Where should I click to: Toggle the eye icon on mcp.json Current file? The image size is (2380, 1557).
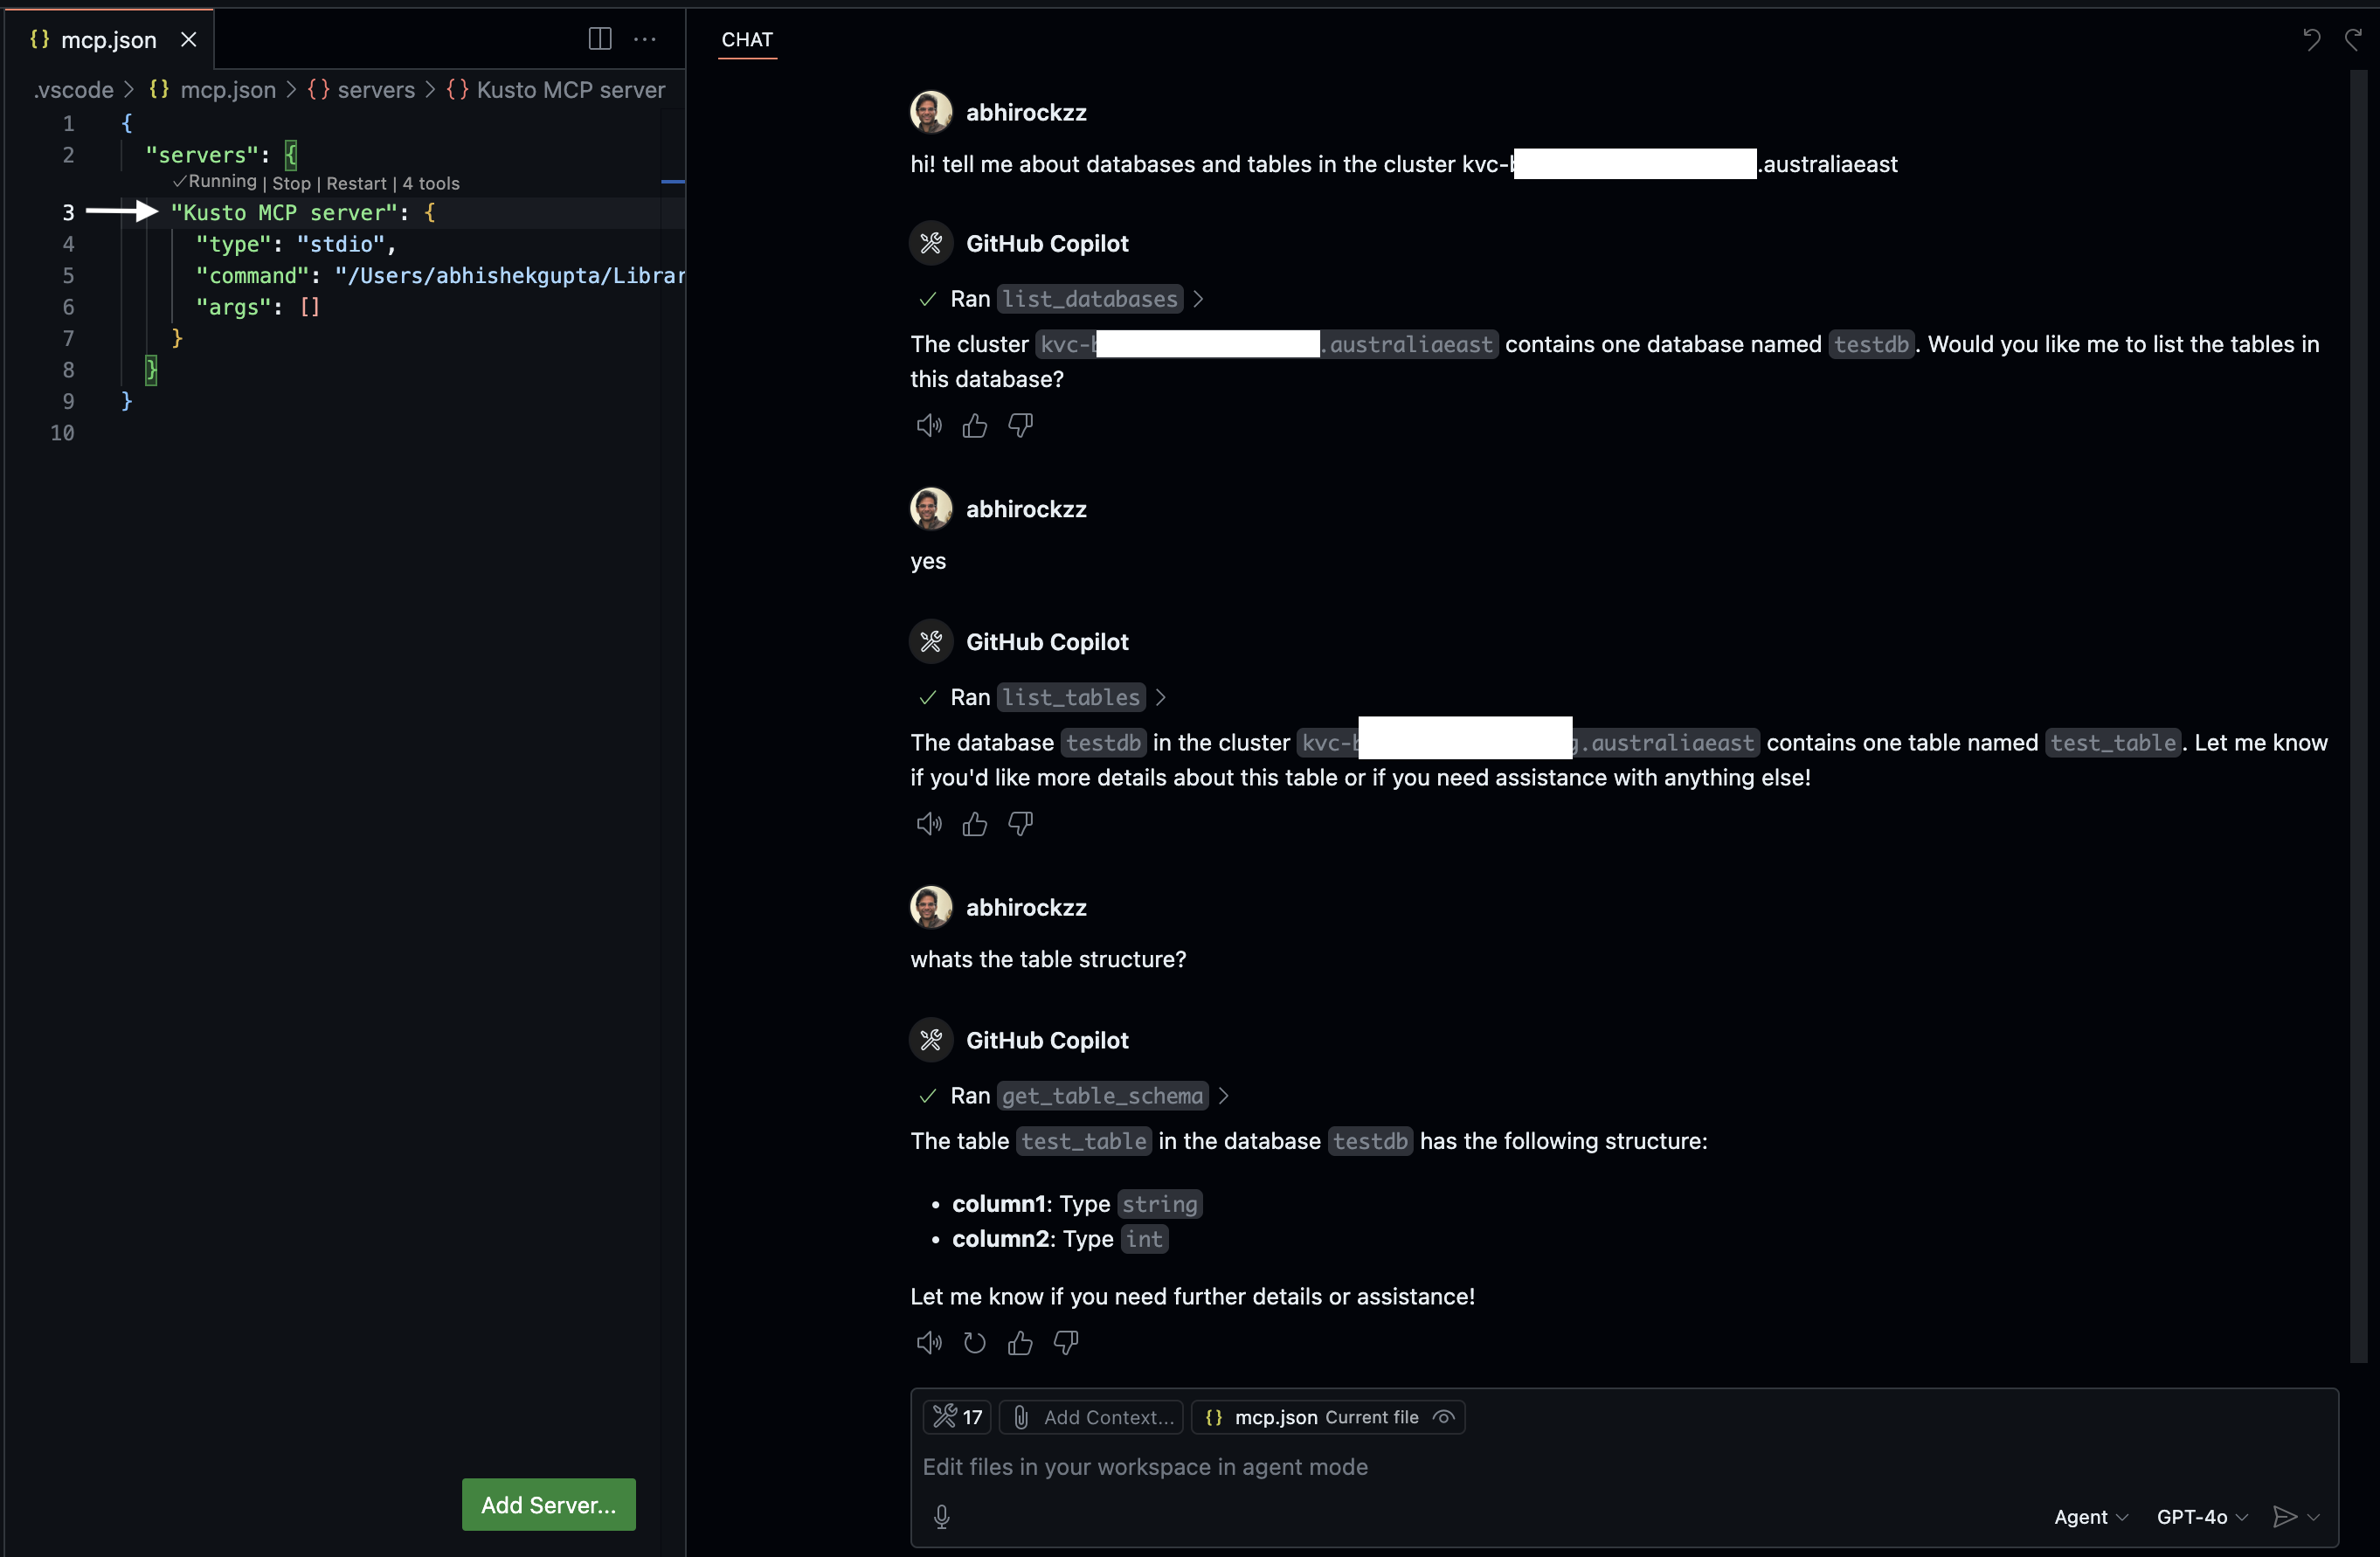pyautogui.click(x=1443, y=1417)
